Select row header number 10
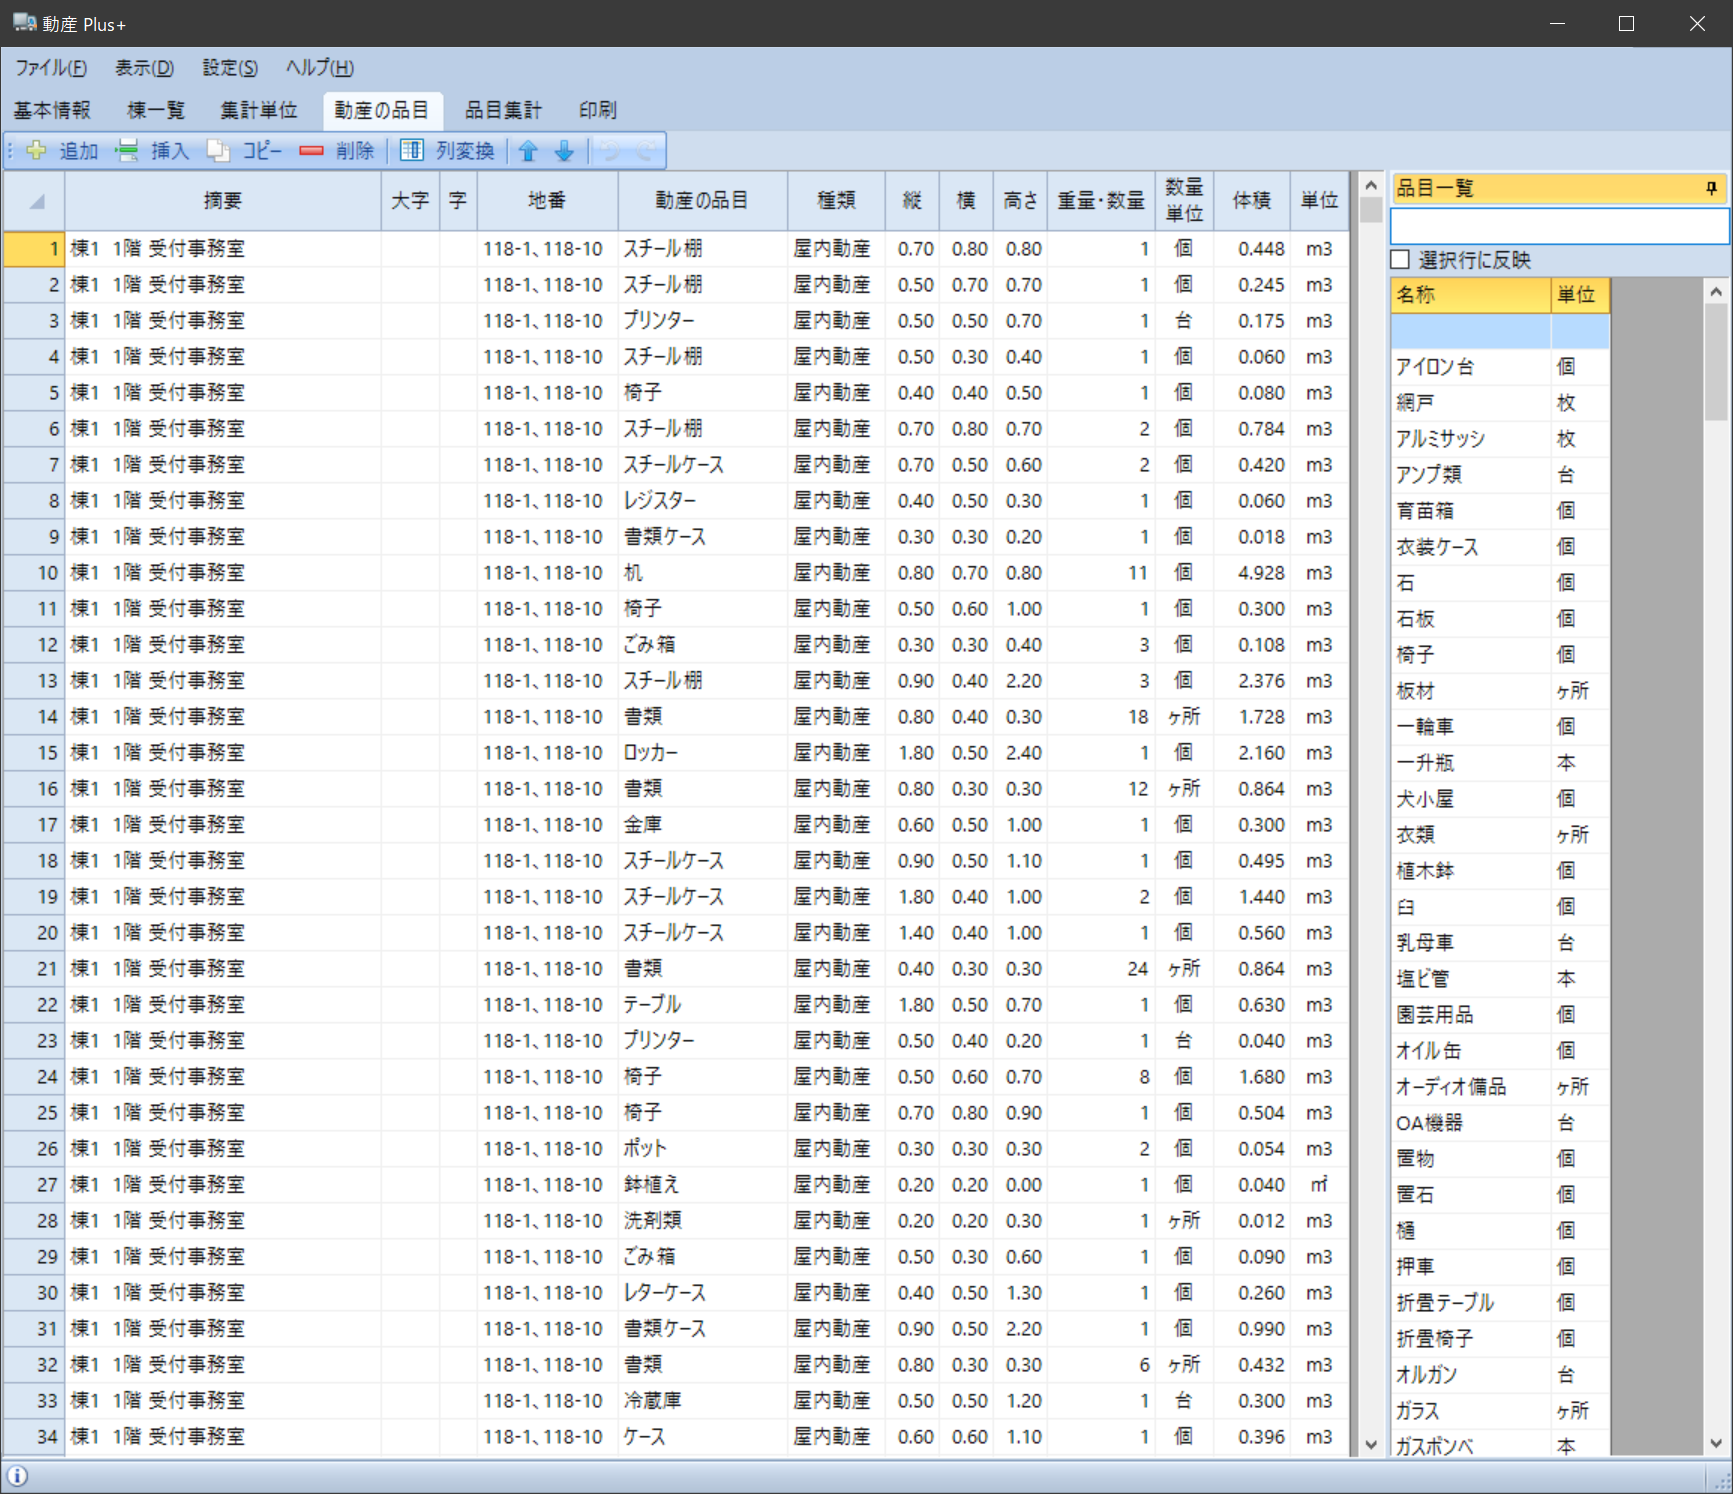This screenshot has width=1733, height=1494. pos(35,573)
